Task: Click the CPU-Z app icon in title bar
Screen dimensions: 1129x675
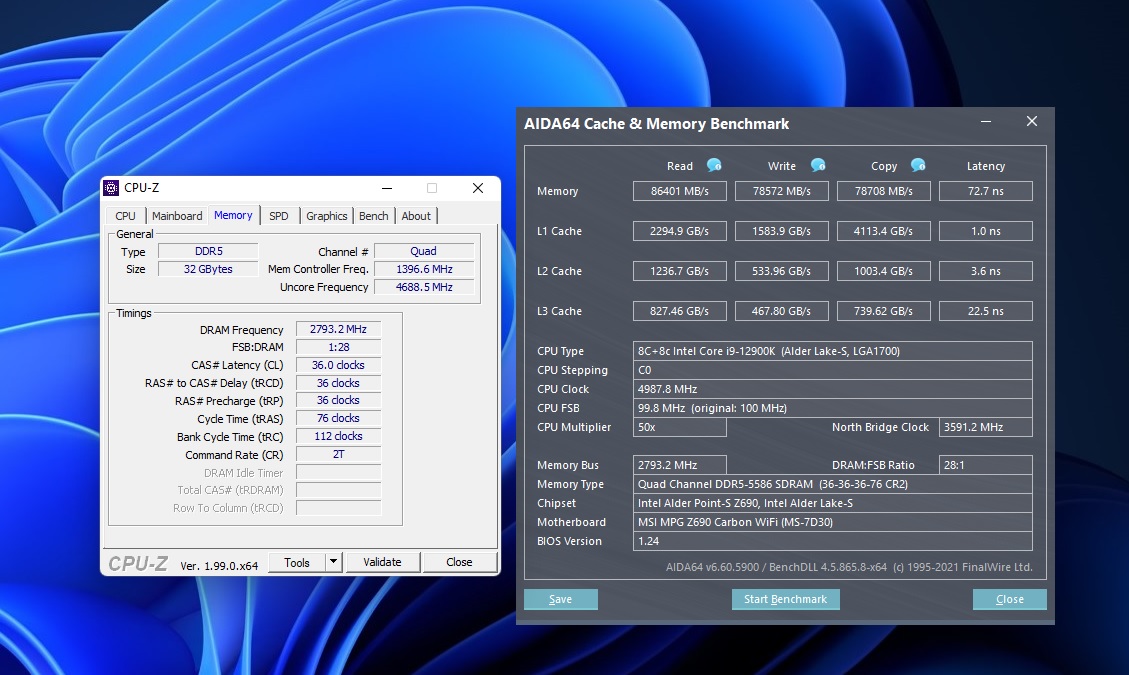Action: pos(111,188)
